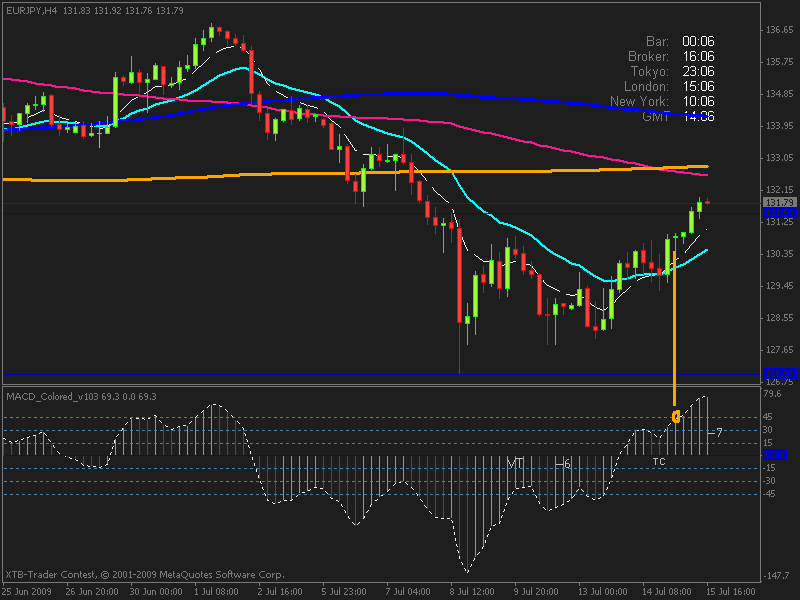Viewport: 800px width, 600px height.
Task: Click the Tokyo: 23:06 clock entry
Action: [x=672, y=71]
